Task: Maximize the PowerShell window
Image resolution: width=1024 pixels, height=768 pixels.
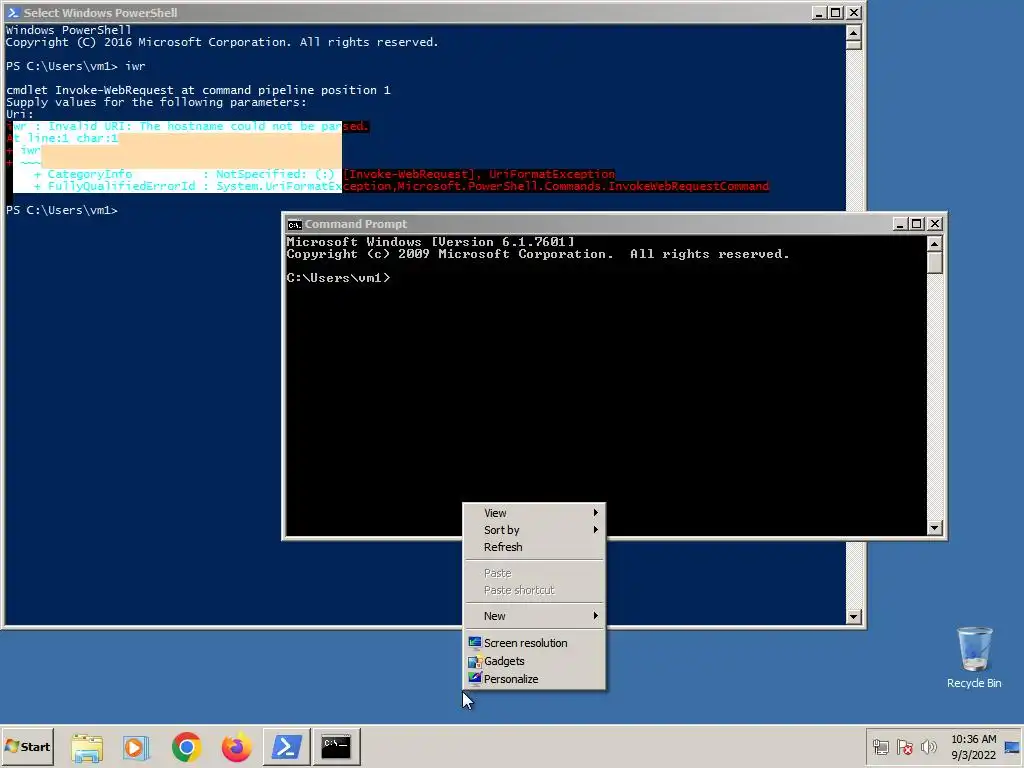Action: [x=836, y=12]
